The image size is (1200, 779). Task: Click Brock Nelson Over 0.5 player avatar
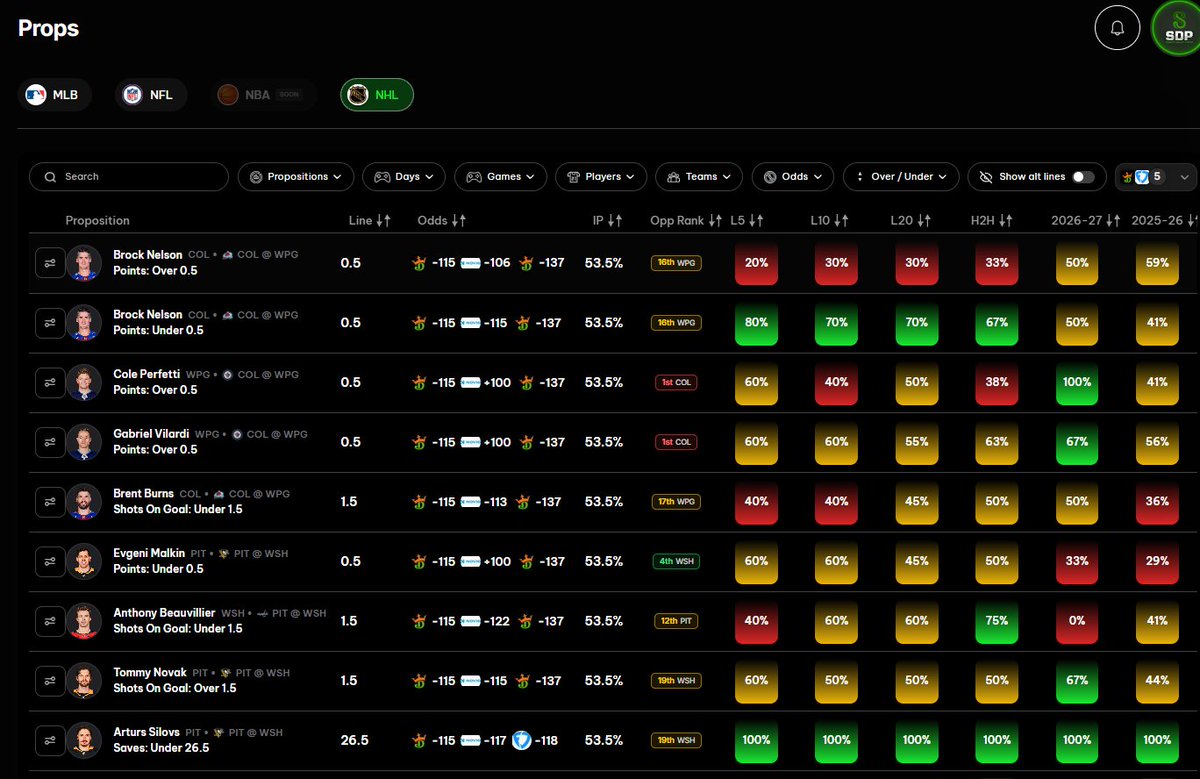[x=84, y=263]
